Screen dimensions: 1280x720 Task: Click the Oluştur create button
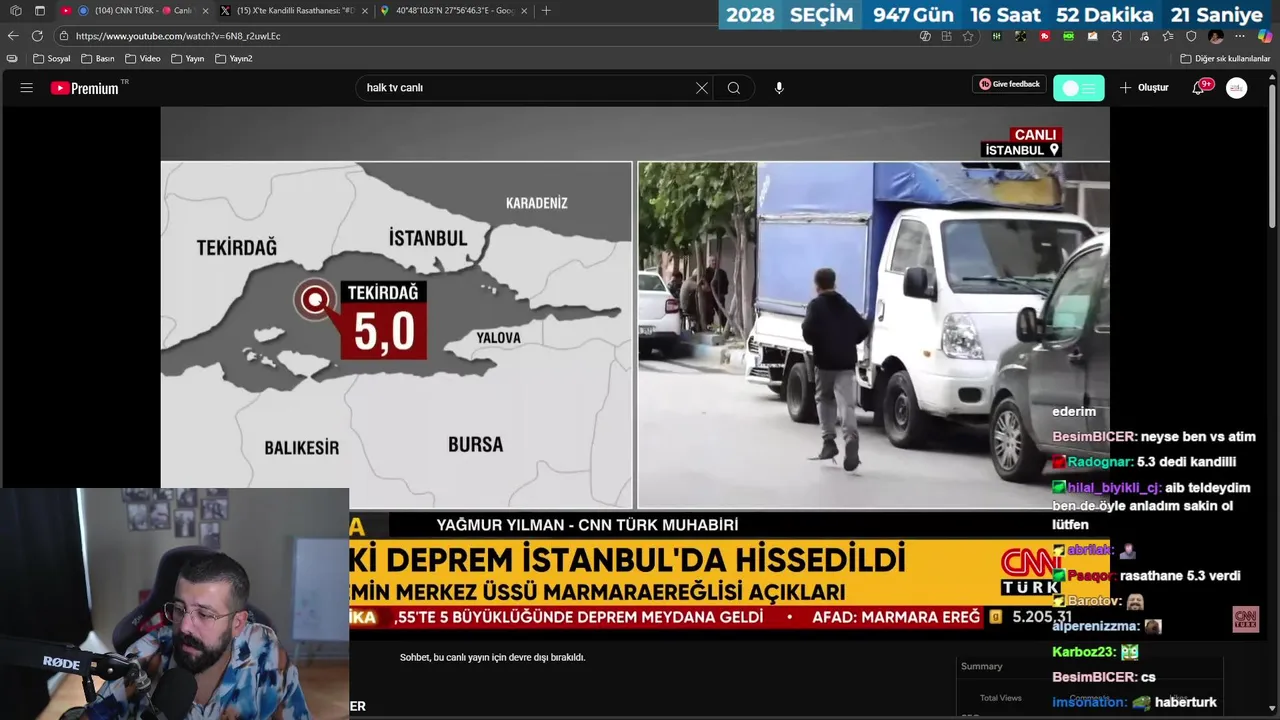tap(1144, 88)
